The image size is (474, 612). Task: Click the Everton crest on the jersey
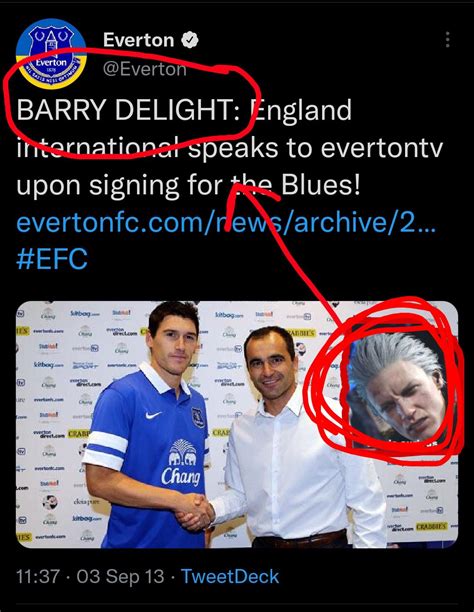point(198,417)
